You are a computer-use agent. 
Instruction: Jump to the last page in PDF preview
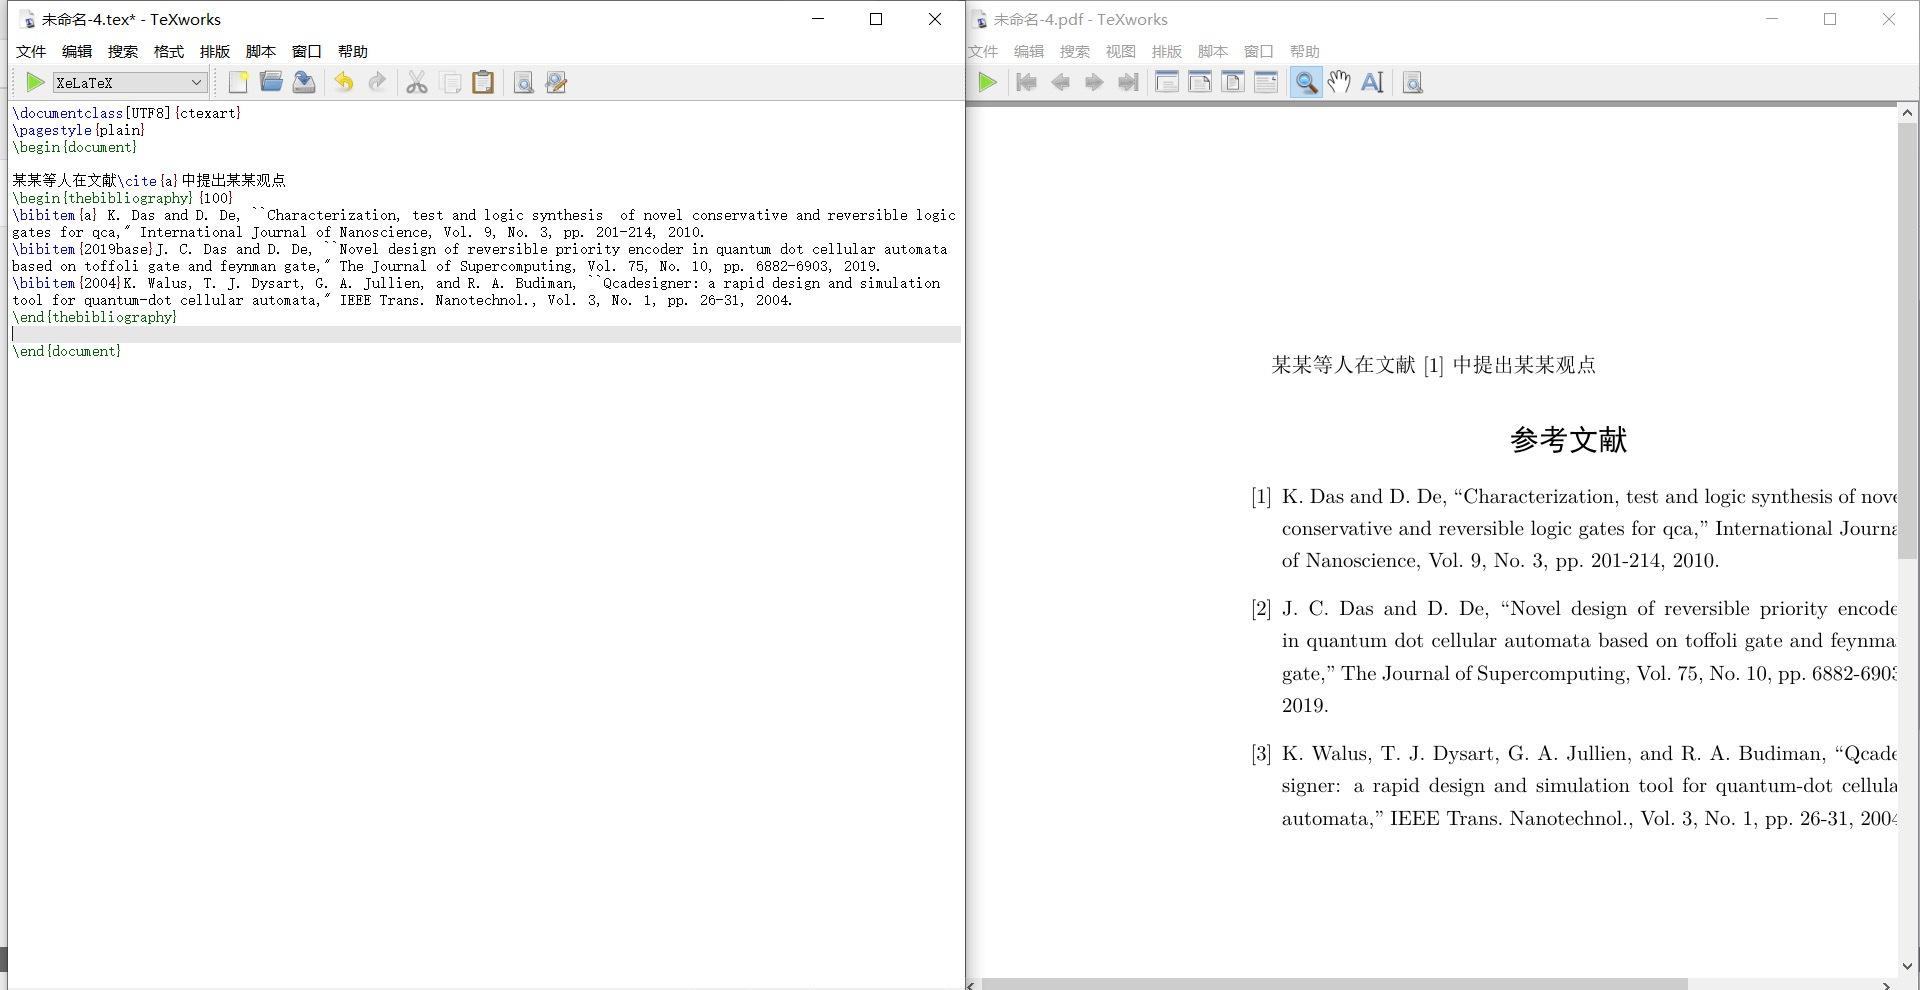(1128, 83)
